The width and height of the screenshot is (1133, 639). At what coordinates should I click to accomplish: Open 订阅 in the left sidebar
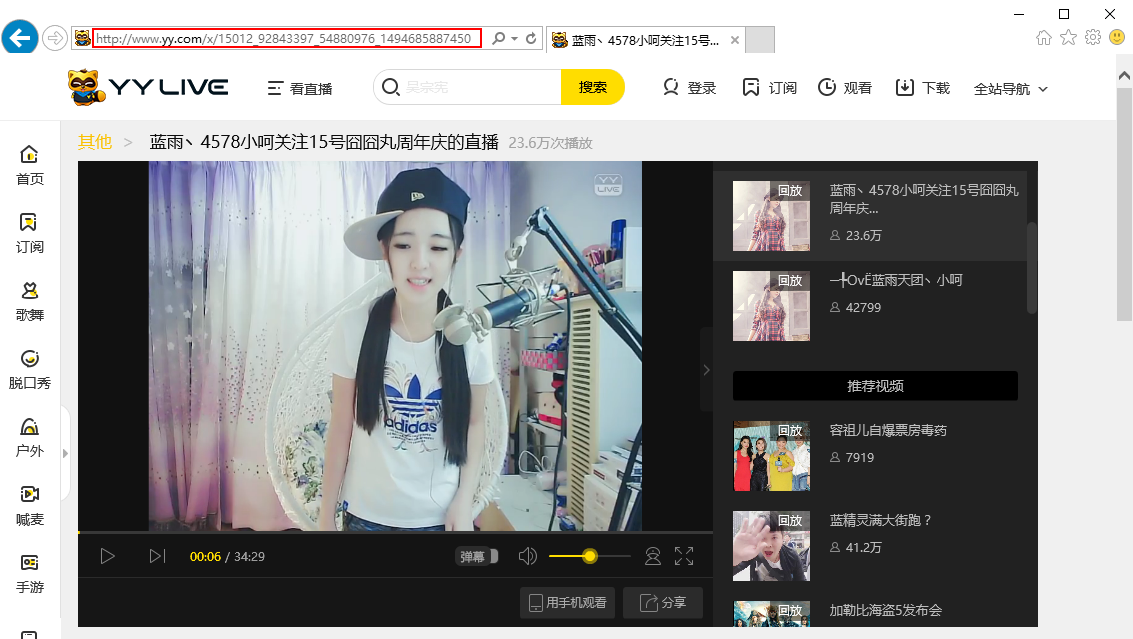30,233
